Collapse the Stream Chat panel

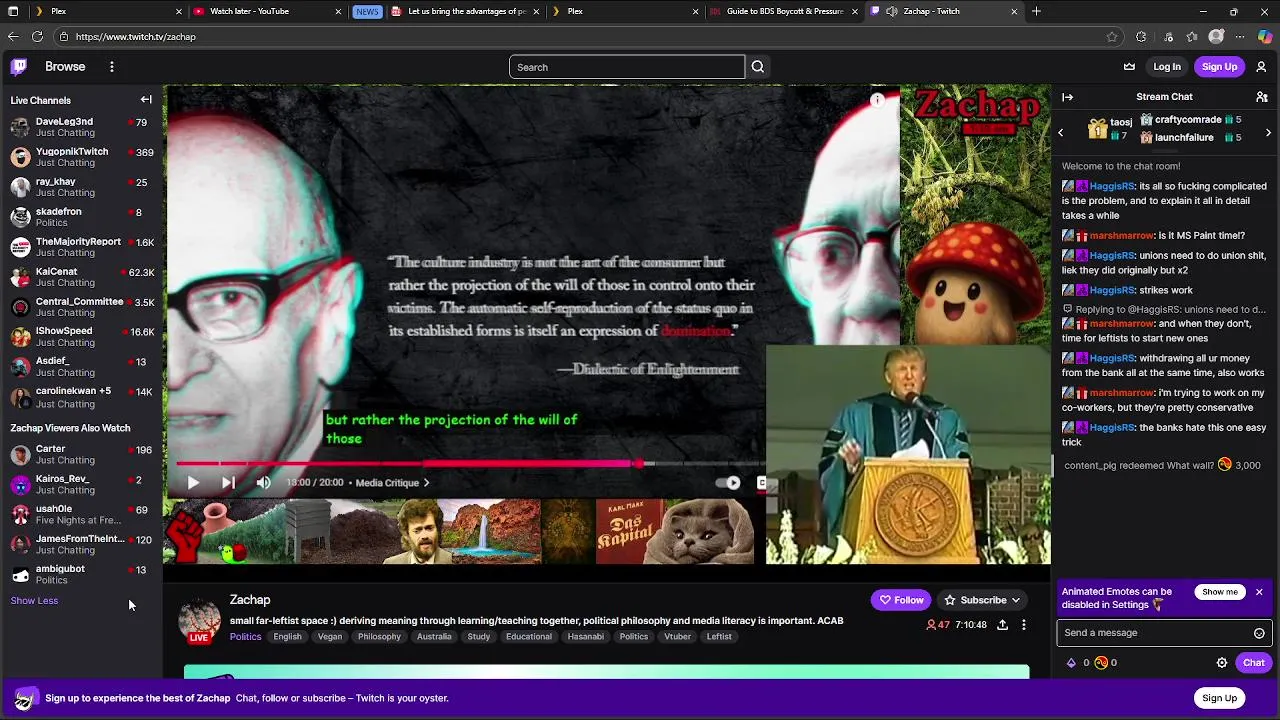click(1067, 97)
